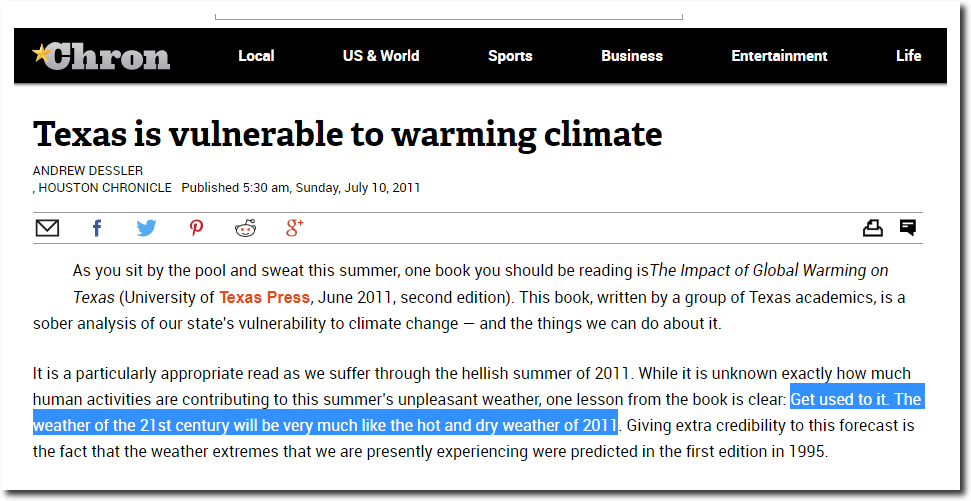Open the Entertainment section
Viewport: 971px width, 501px height.
coord(780,56)
